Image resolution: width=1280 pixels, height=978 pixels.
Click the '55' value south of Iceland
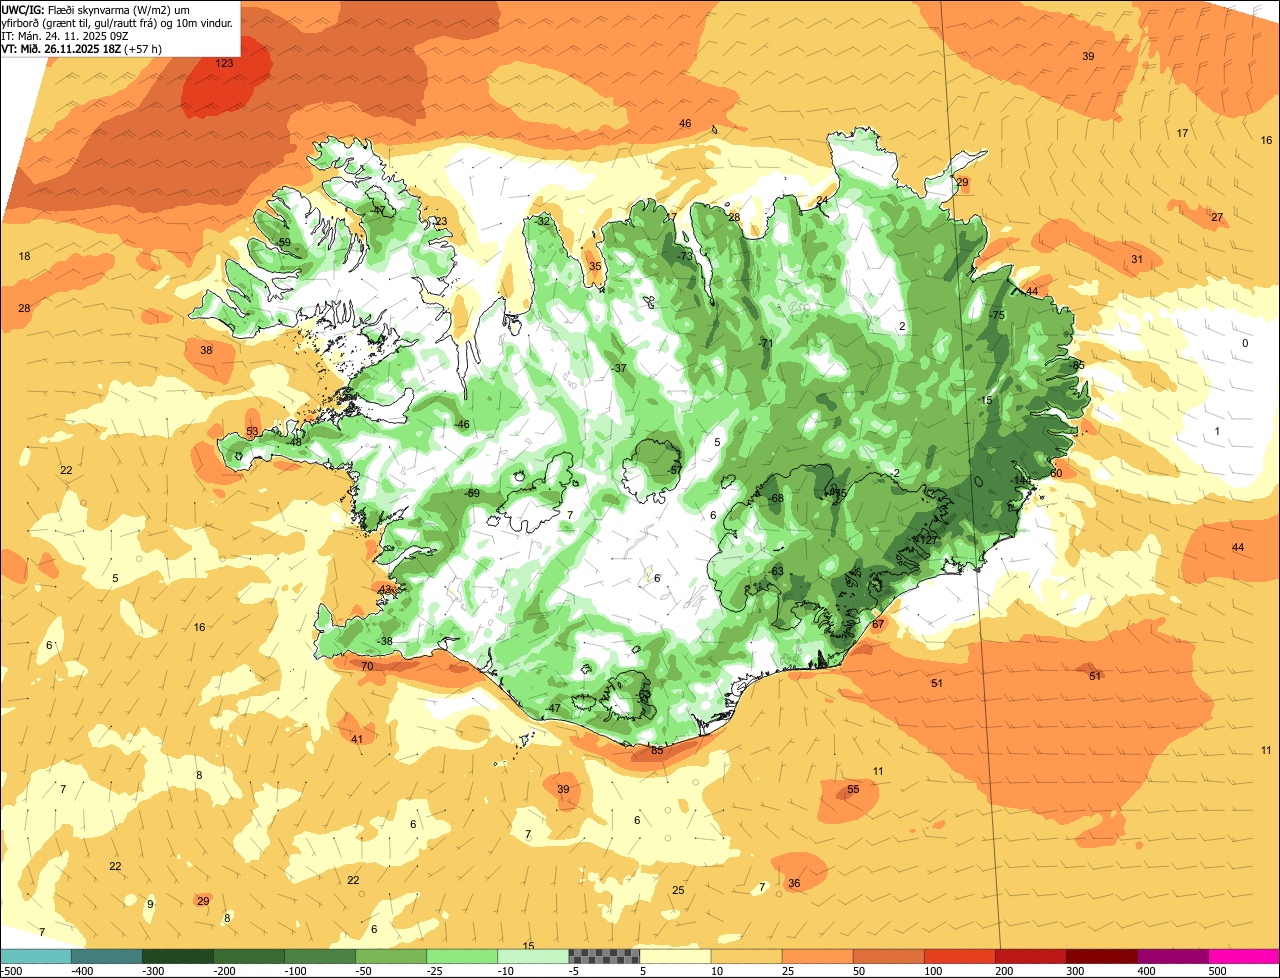coord(853,789)
